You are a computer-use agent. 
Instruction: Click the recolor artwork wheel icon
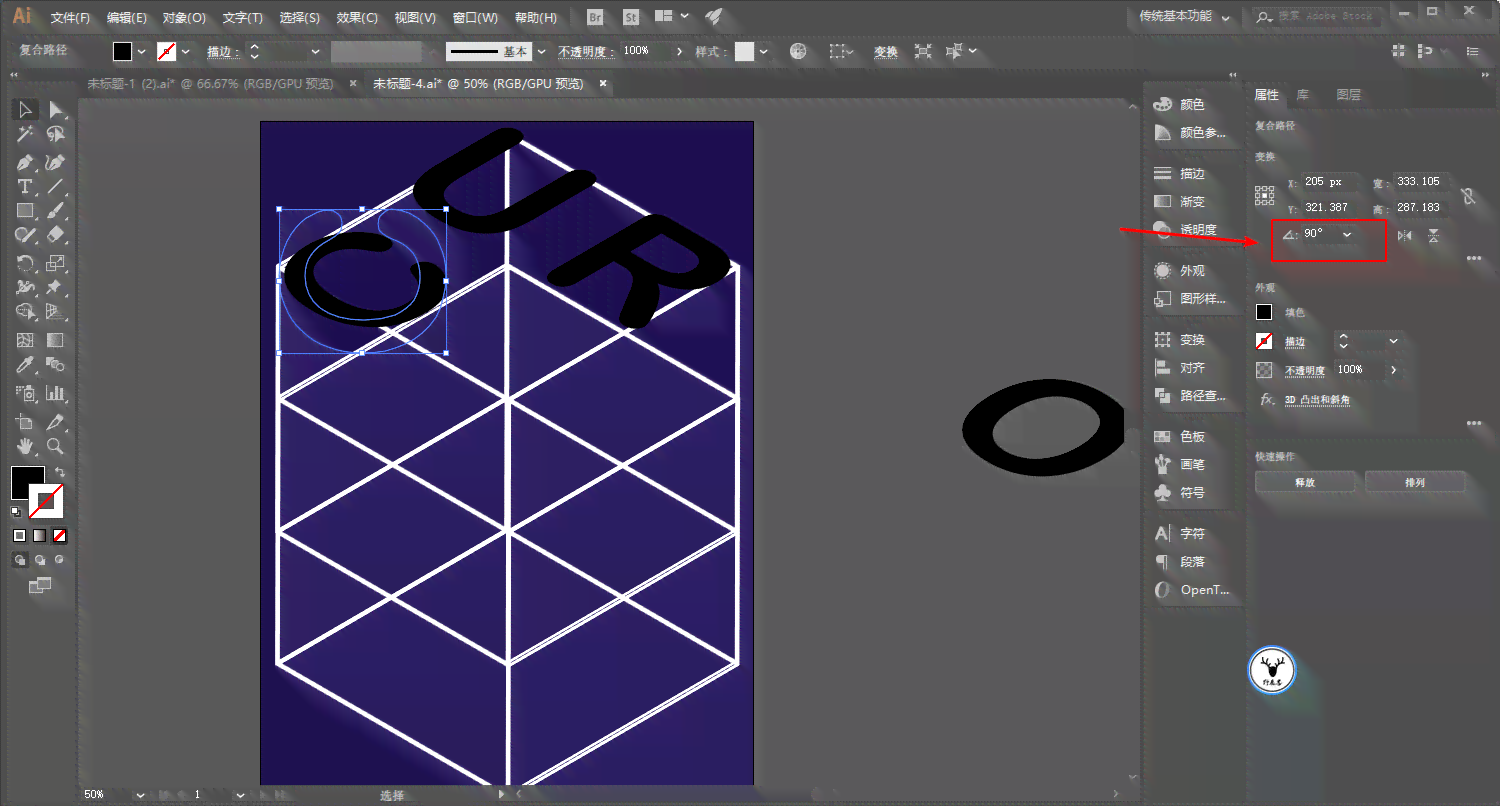coord(798,51)
